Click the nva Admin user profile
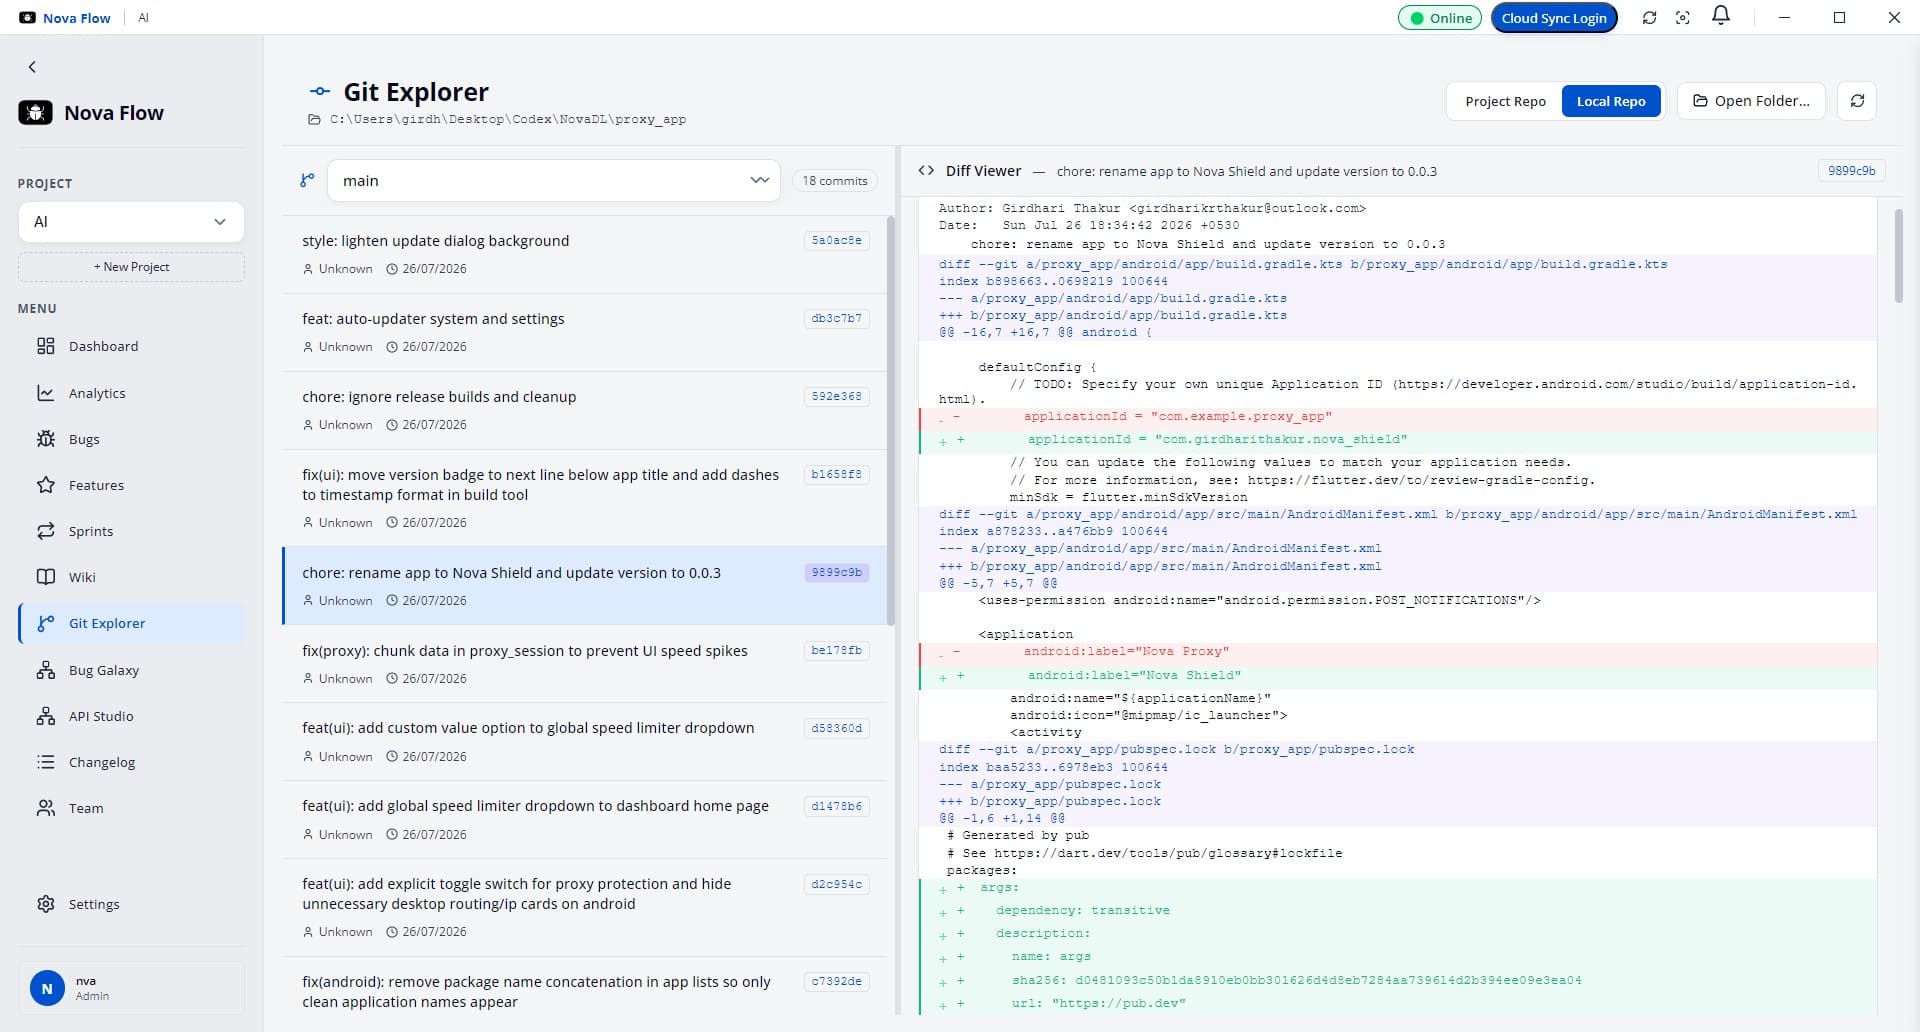 (131, 988)
